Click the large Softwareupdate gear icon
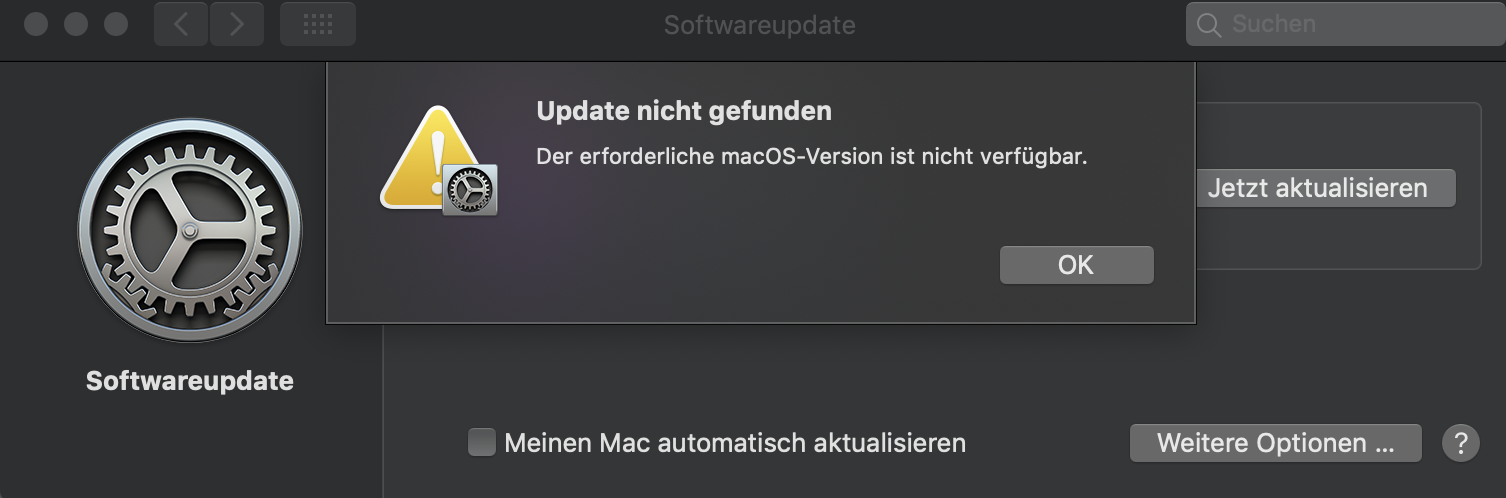1506x498 pixels. (x=189, y=230)
